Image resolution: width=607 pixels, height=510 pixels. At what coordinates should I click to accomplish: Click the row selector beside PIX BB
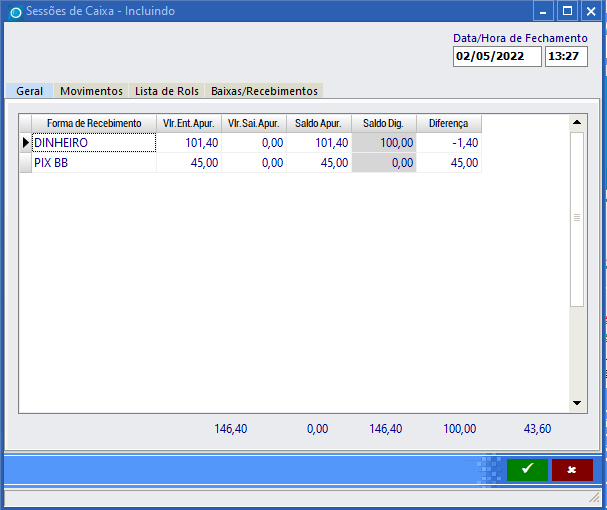[26, 163]
